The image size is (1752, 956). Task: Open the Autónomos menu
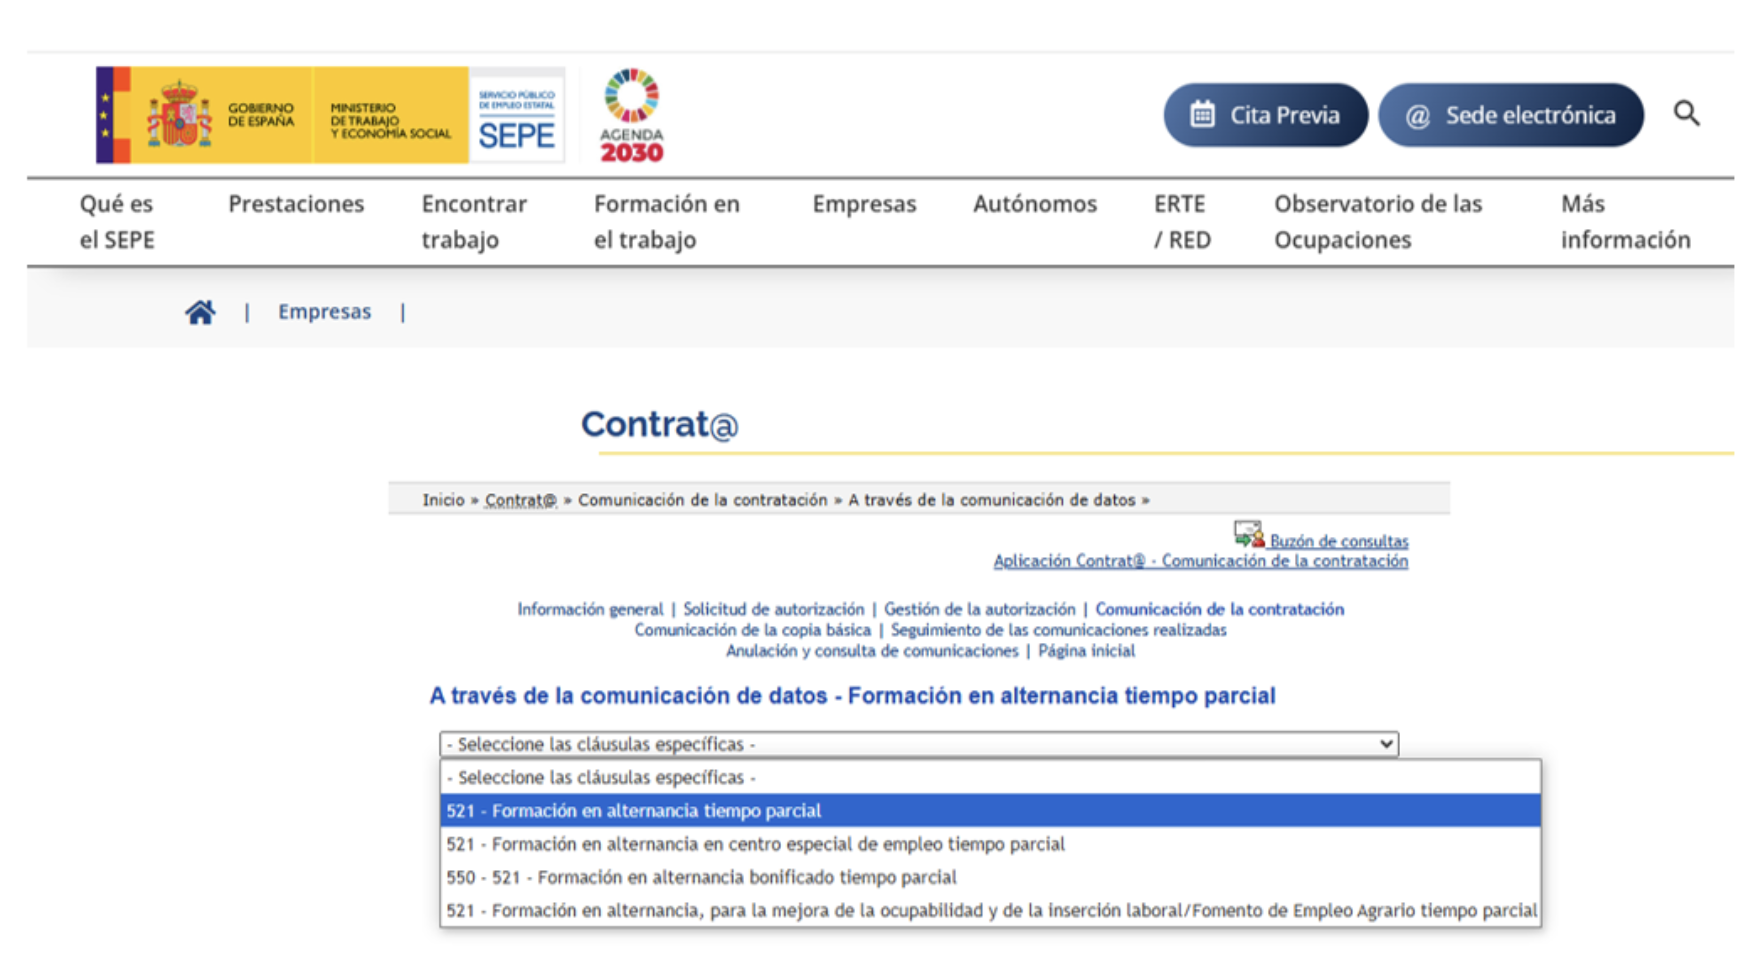pos(1035,204)
